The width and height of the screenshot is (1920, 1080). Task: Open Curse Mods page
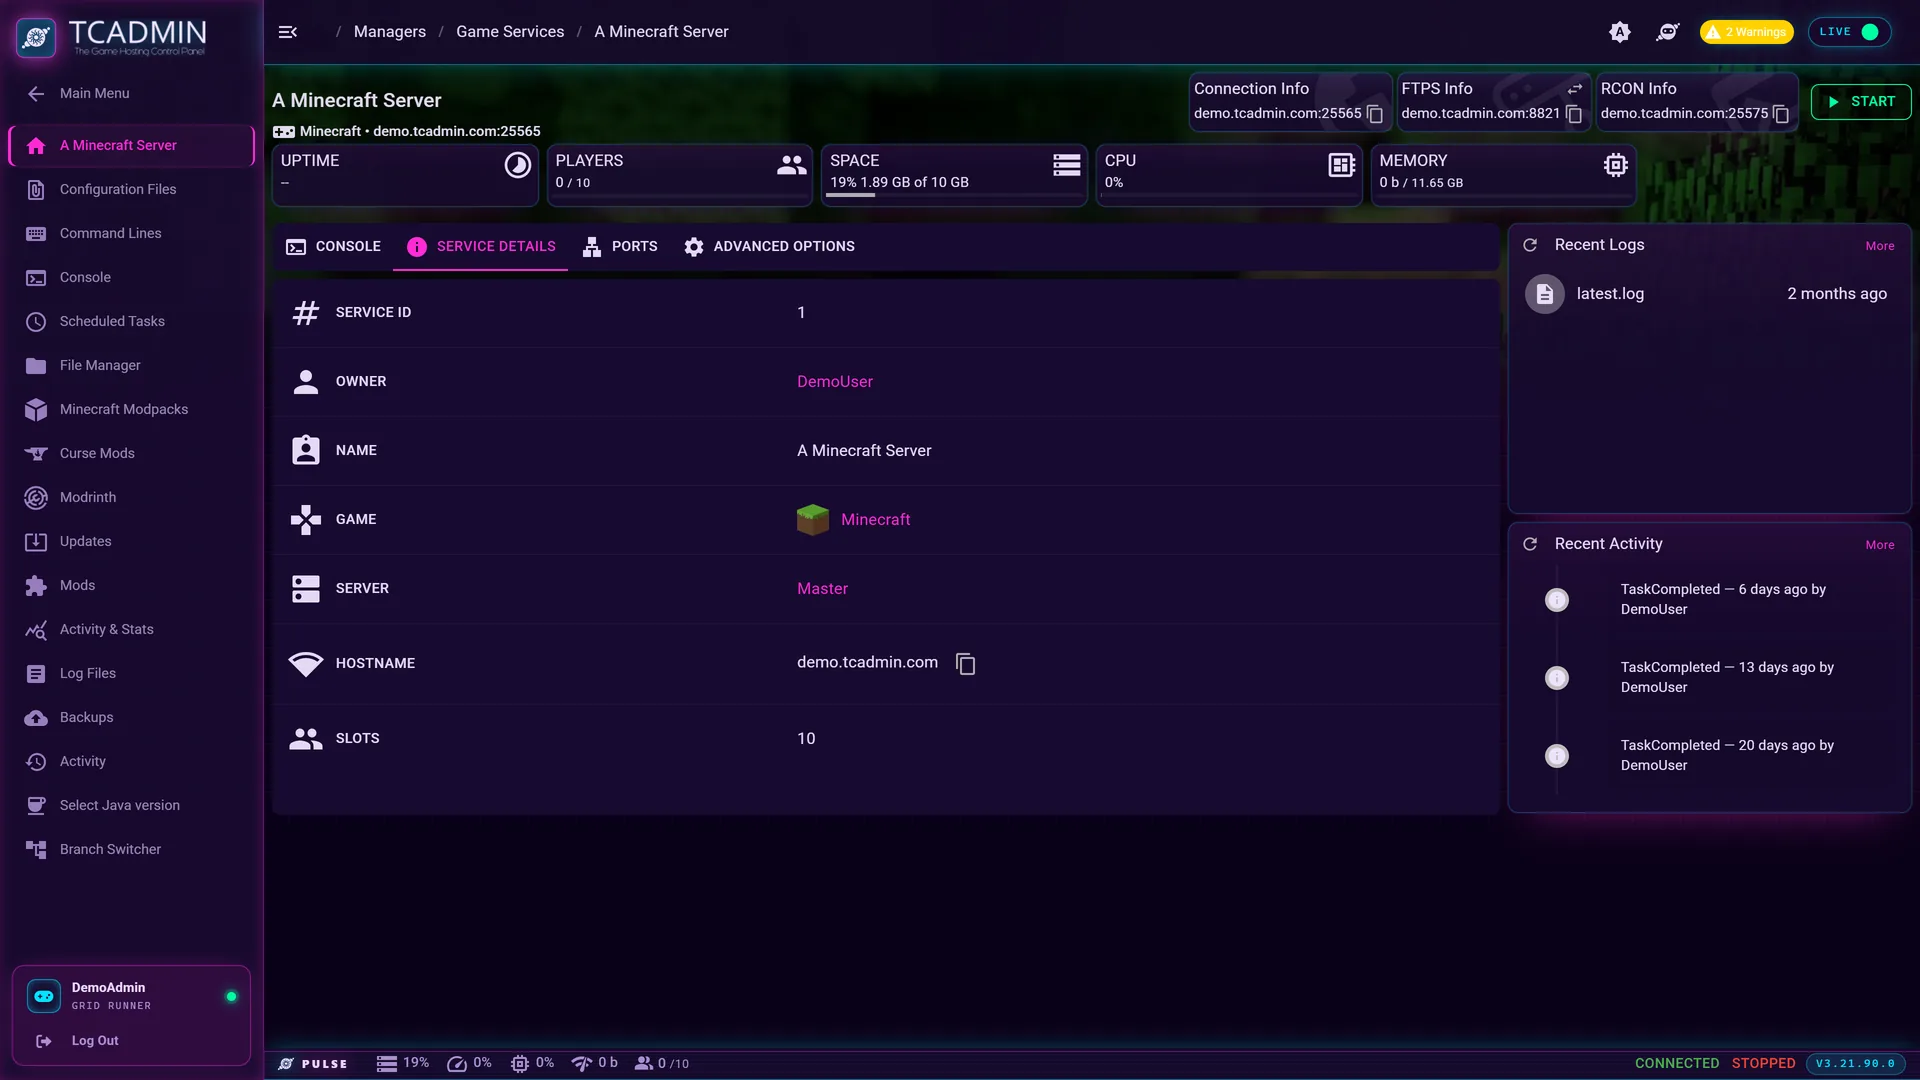[x=131, y=453]
